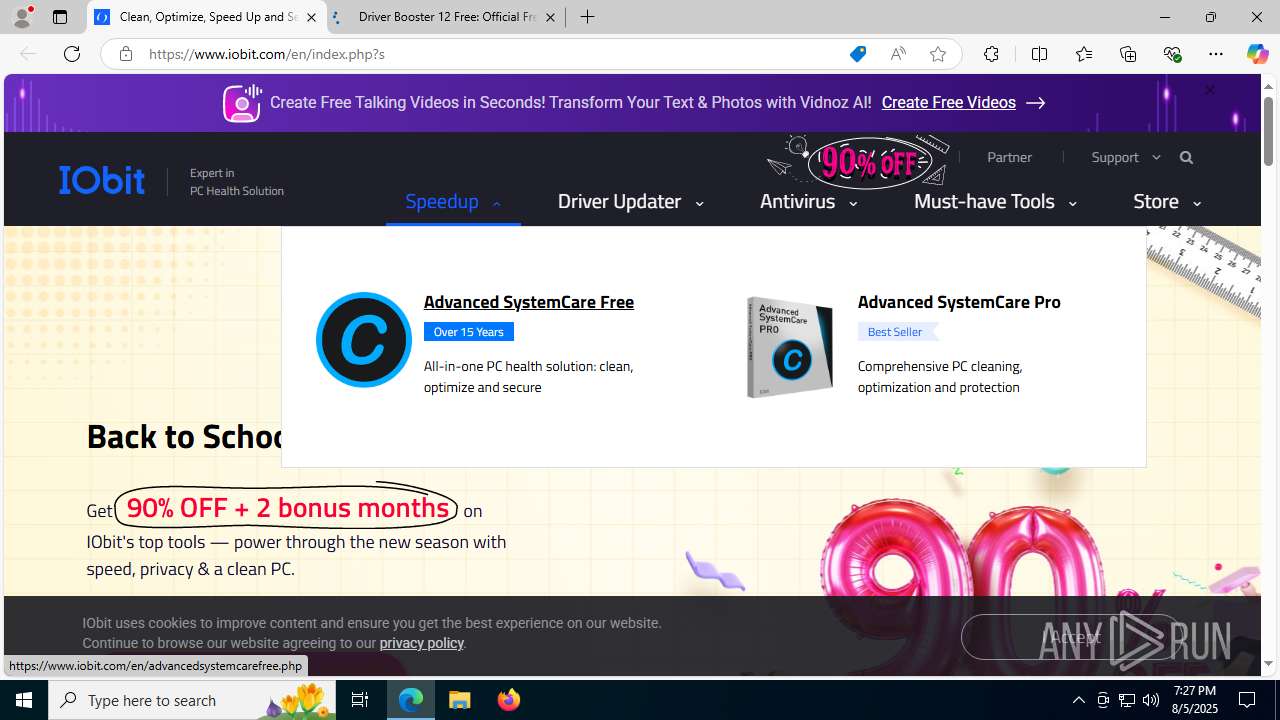This screenshot has width=1280, height=720.
Task: Close the active IObit tab
Action: (x=311, y=17)
